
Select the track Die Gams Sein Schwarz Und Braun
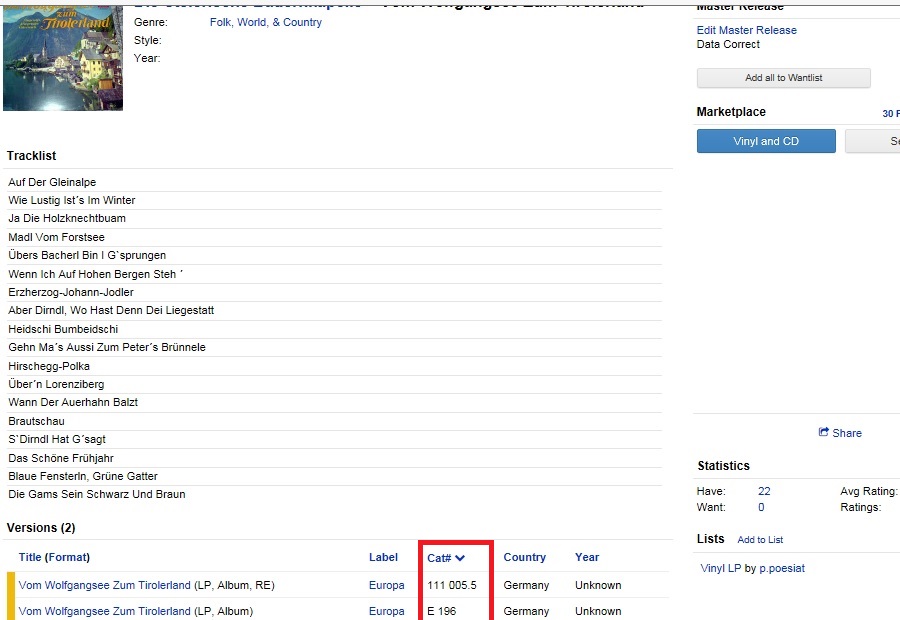click(96, 494)
